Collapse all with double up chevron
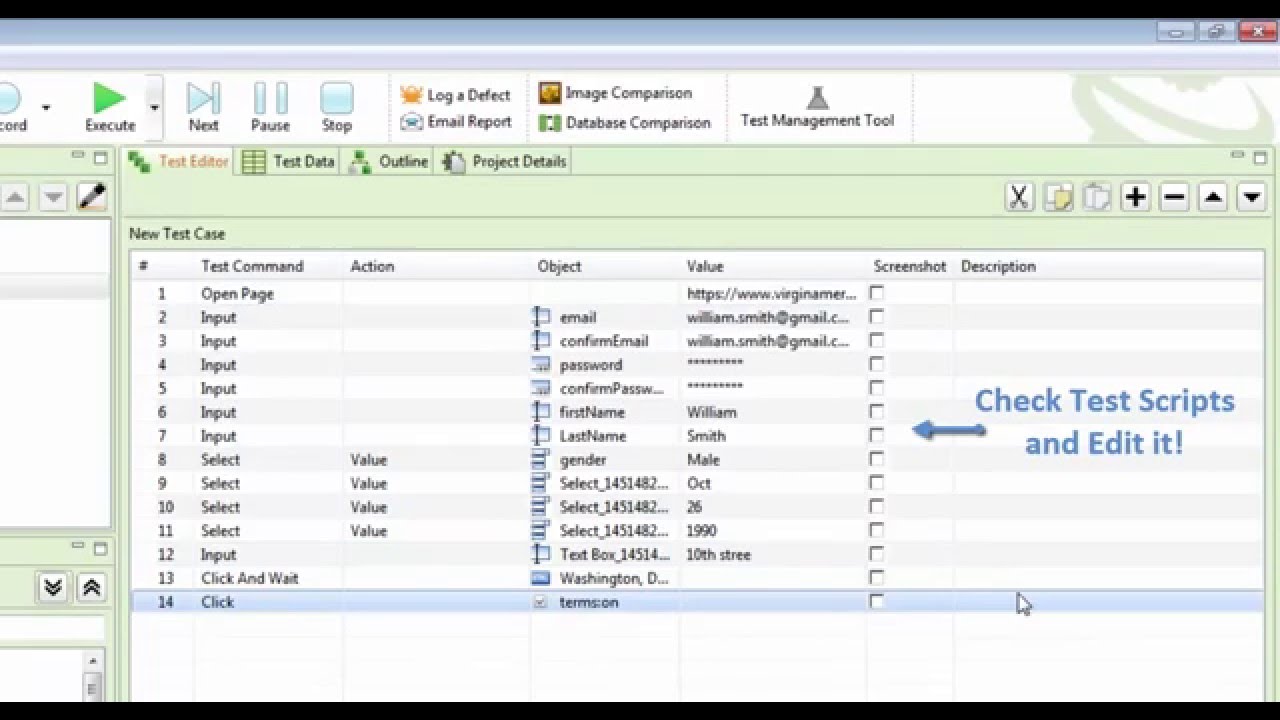Viewport: 1280px width, 720px height. 91,588
